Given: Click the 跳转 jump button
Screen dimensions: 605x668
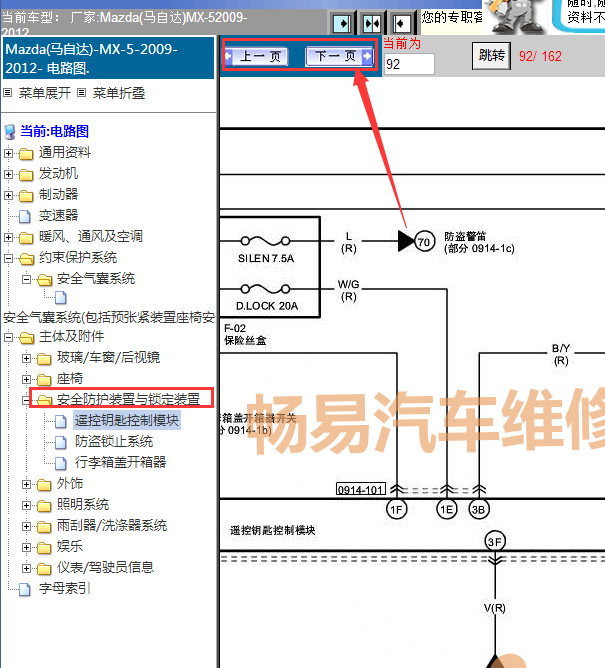Looking at the screenshot, I should [x=491, y=55].
